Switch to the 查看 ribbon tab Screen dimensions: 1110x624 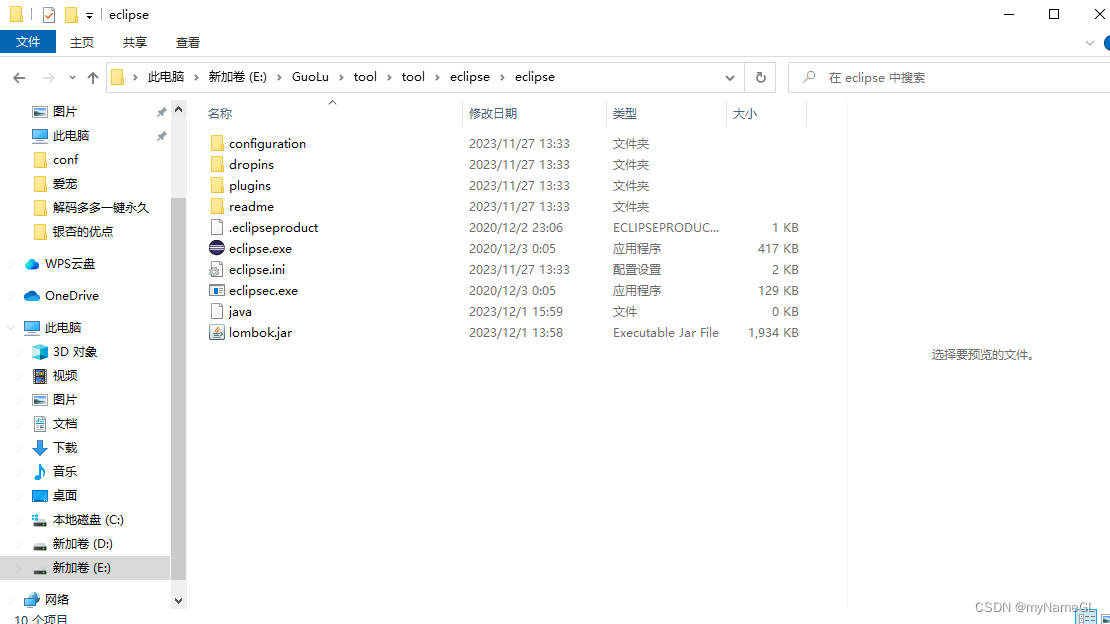pyautogui.click(x=188, y=42)
